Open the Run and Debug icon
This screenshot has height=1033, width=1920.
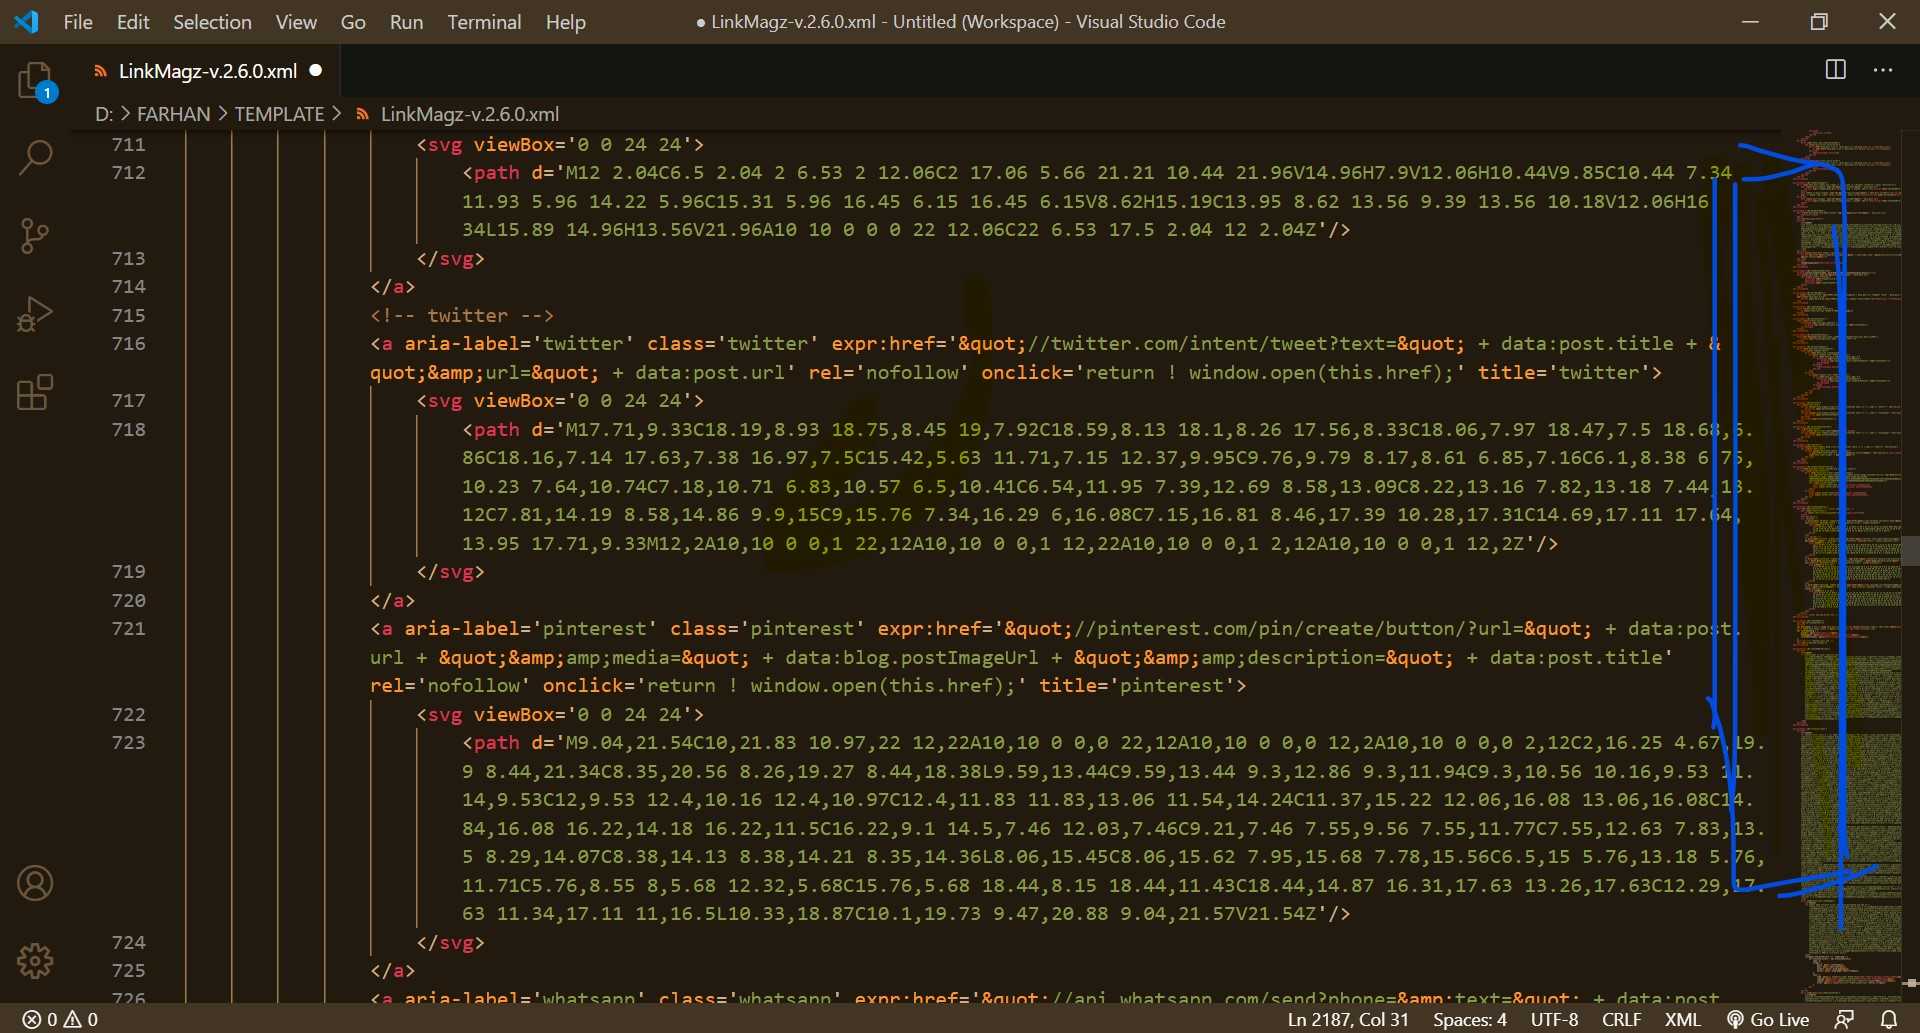pos(36,314)
